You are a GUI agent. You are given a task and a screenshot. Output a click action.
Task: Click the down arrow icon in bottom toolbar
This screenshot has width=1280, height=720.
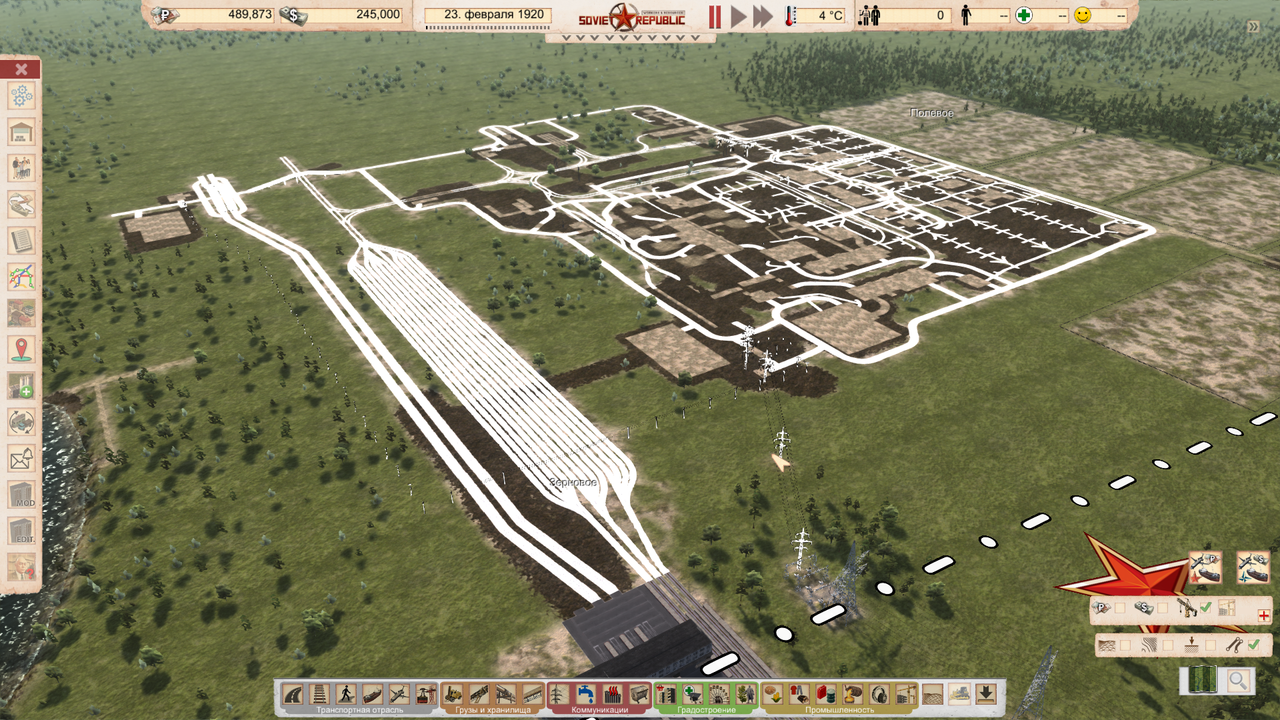tap(986, 694)
